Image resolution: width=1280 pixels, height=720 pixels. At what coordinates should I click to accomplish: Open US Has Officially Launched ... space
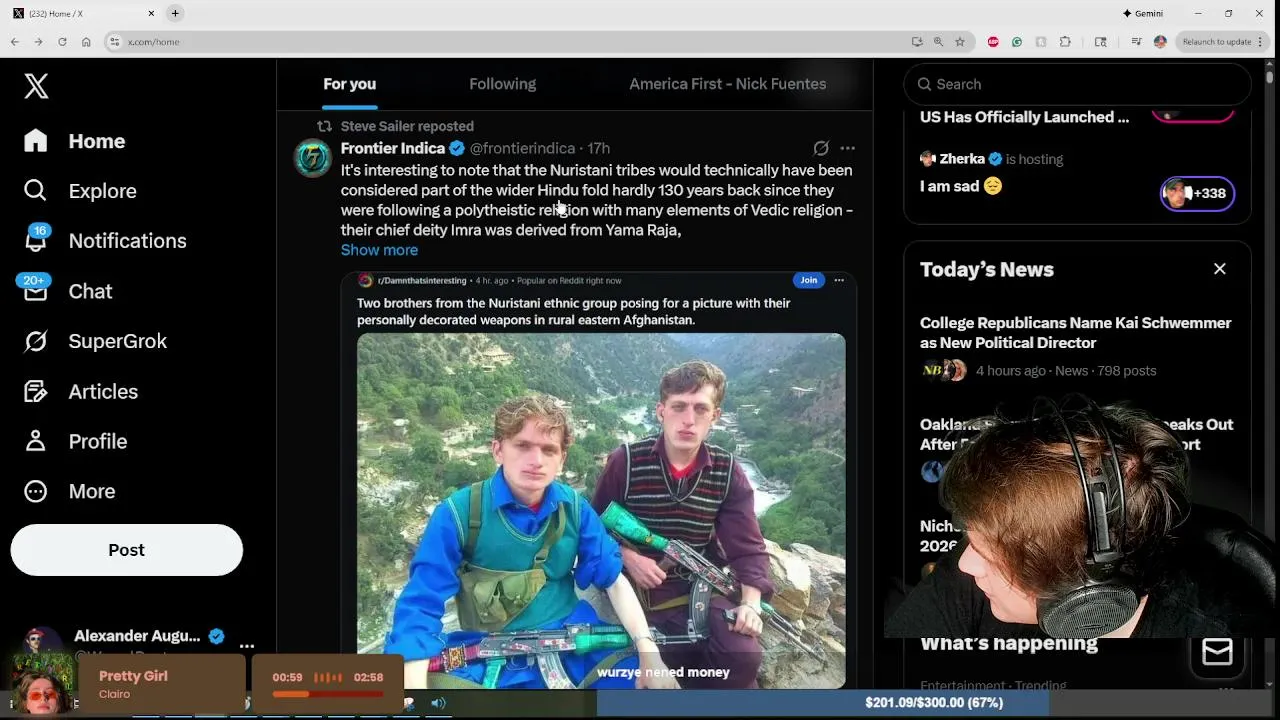[x=1024, y=117]
